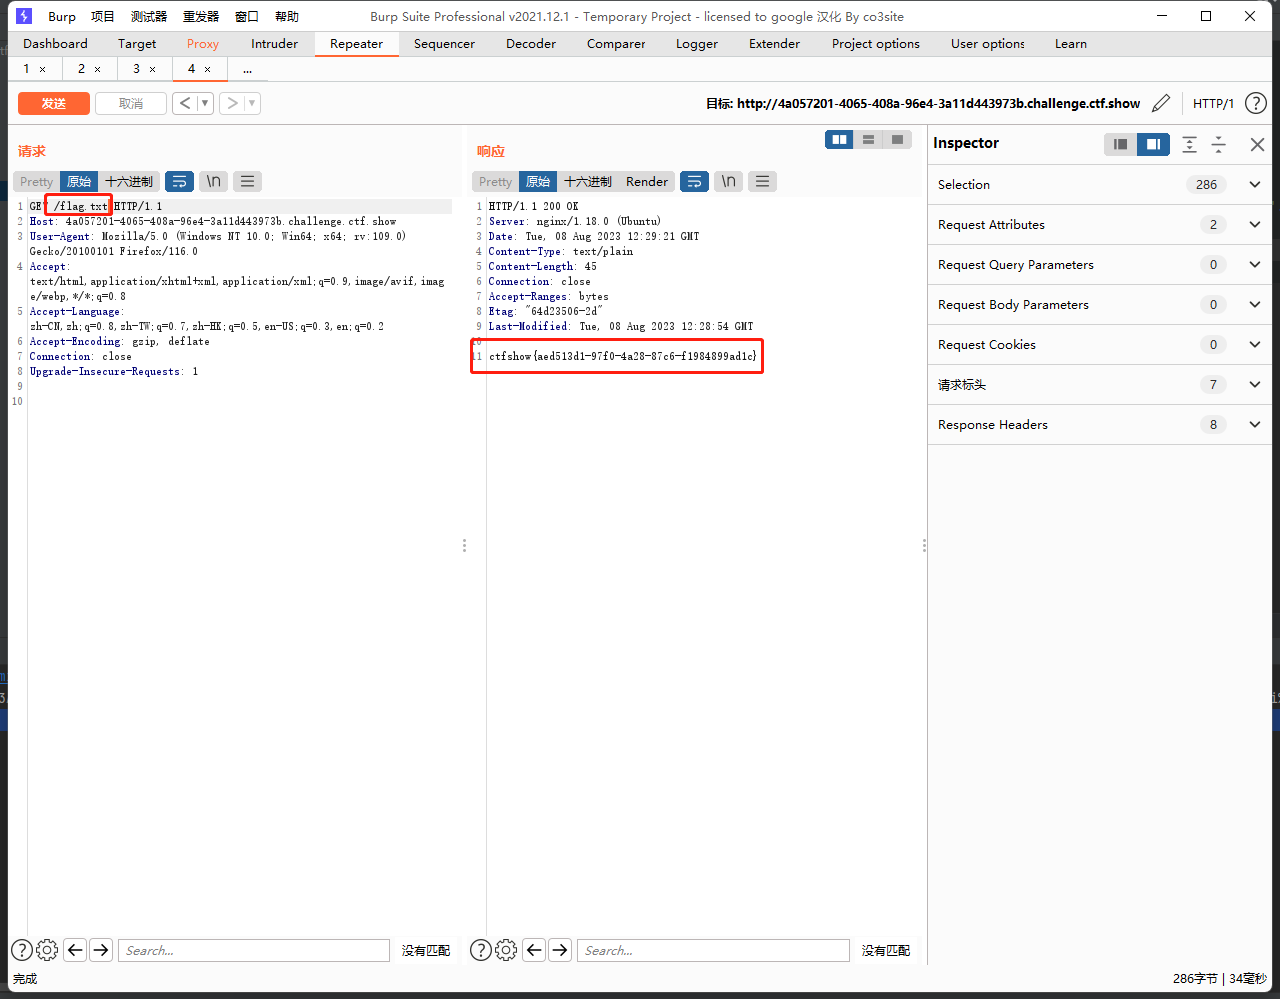Screen dimensions: 1280x999
Task: Switch to the Intruder tab
Action: pyautogui.click(x=275, y=43)
